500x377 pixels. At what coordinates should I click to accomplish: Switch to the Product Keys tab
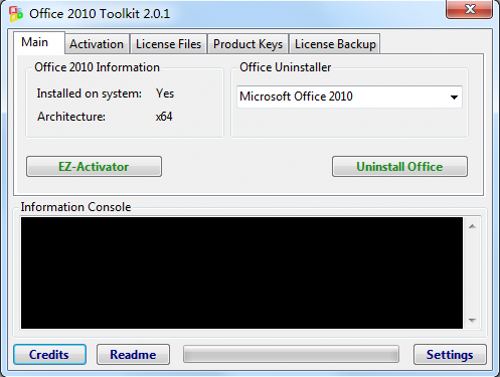tap(248, 44)
